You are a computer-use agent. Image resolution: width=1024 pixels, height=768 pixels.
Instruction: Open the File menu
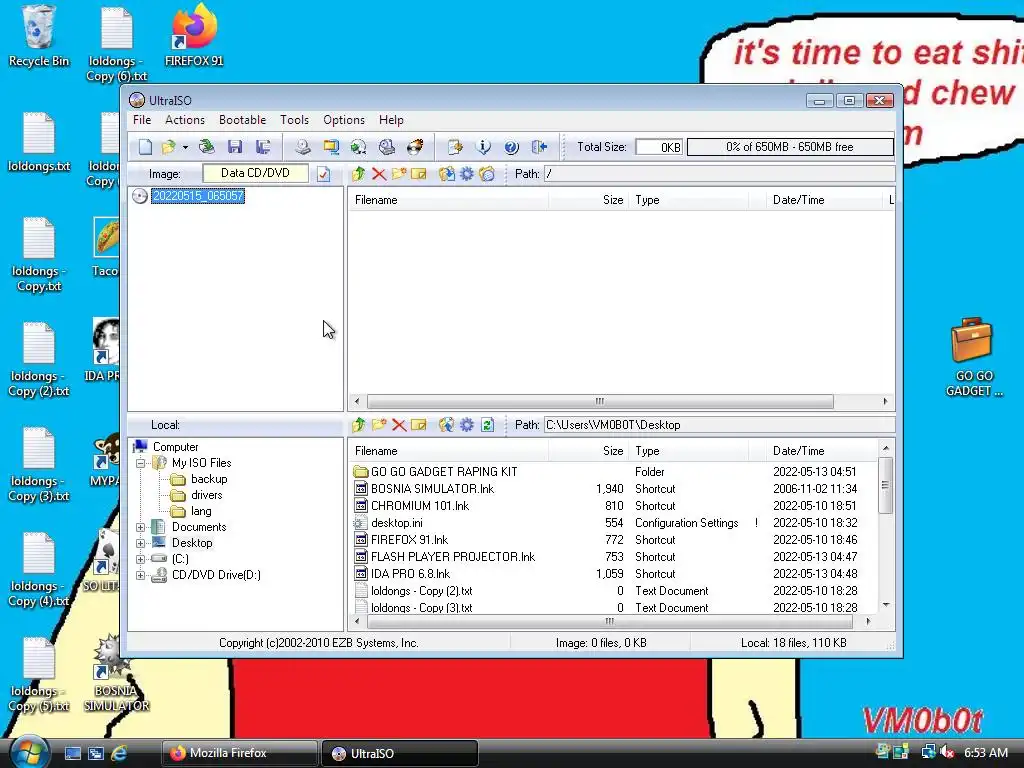click(142, 120)
